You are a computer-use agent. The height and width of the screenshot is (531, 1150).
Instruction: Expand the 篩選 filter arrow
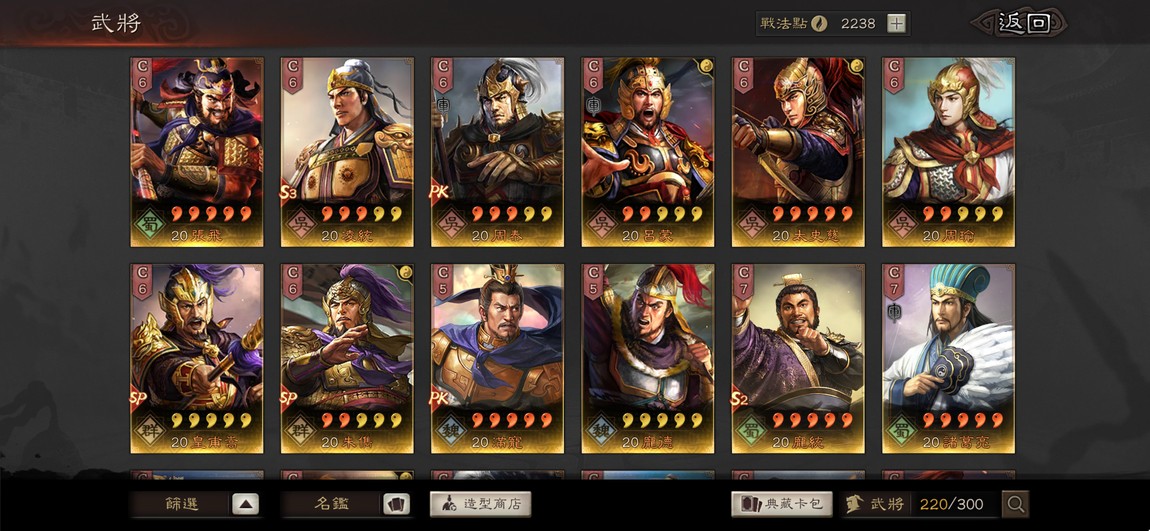[246, 504]
